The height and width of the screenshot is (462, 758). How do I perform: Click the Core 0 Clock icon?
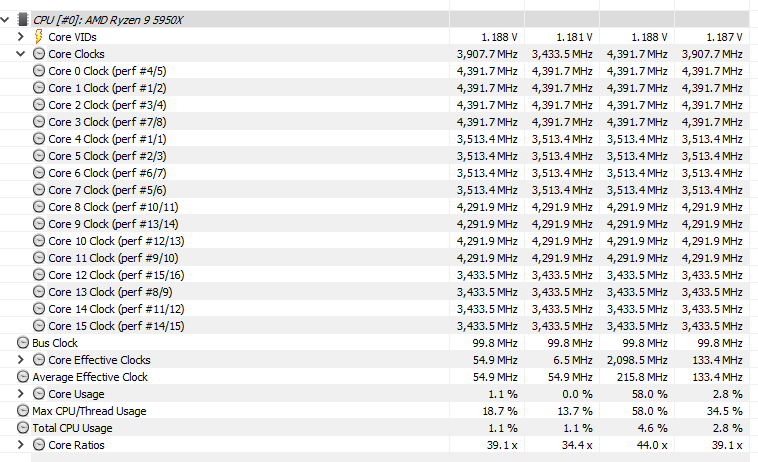tap(39, 71)
